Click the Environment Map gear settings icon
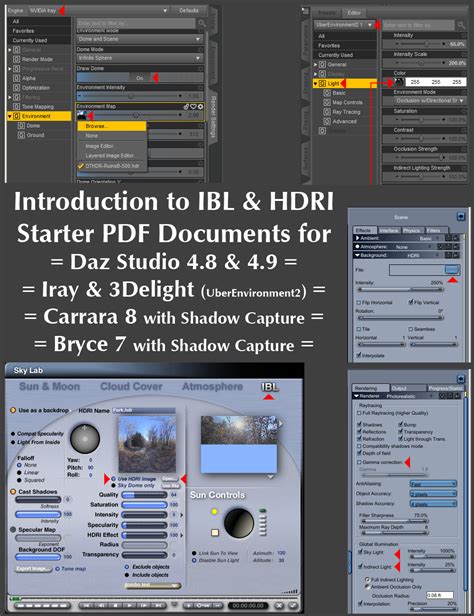The width and height of the screenshot is (474, 616). tap(200, 106)
